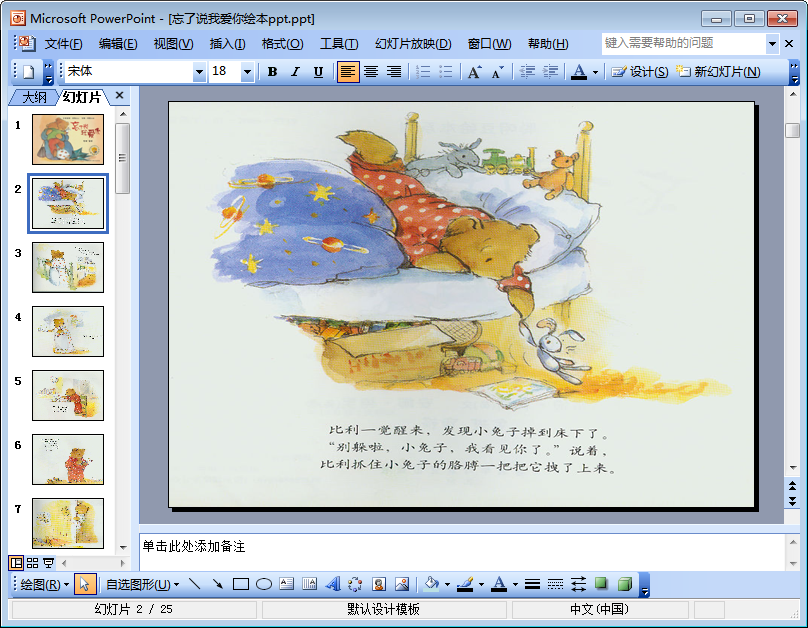Open the Slide Show (幻灯片放映) menu
The width and height of the screenshot is (808, 628).
[413, 44]
